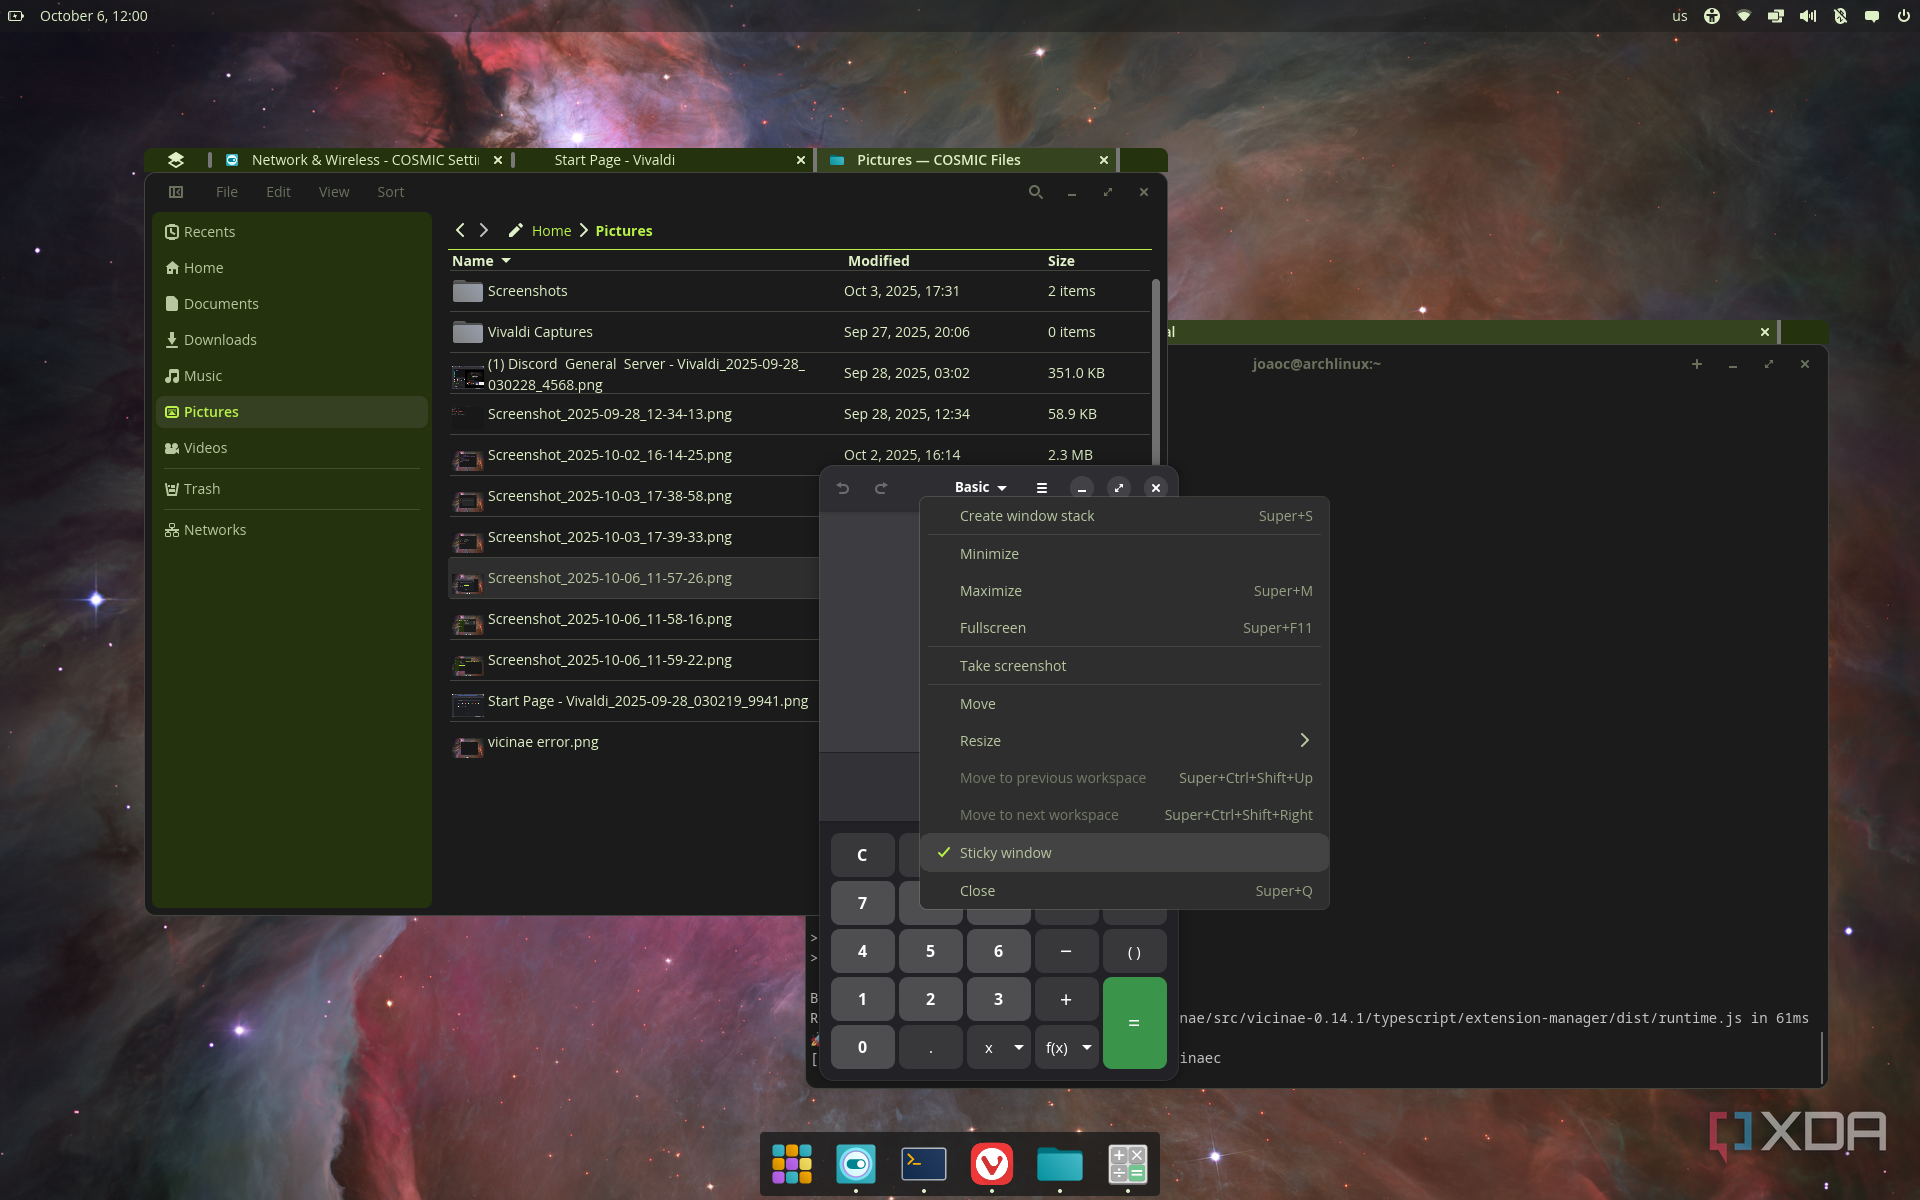Open the Calculator hamburger menu
Viewport: 1920px width, 1200px height.
(1042, 488)
